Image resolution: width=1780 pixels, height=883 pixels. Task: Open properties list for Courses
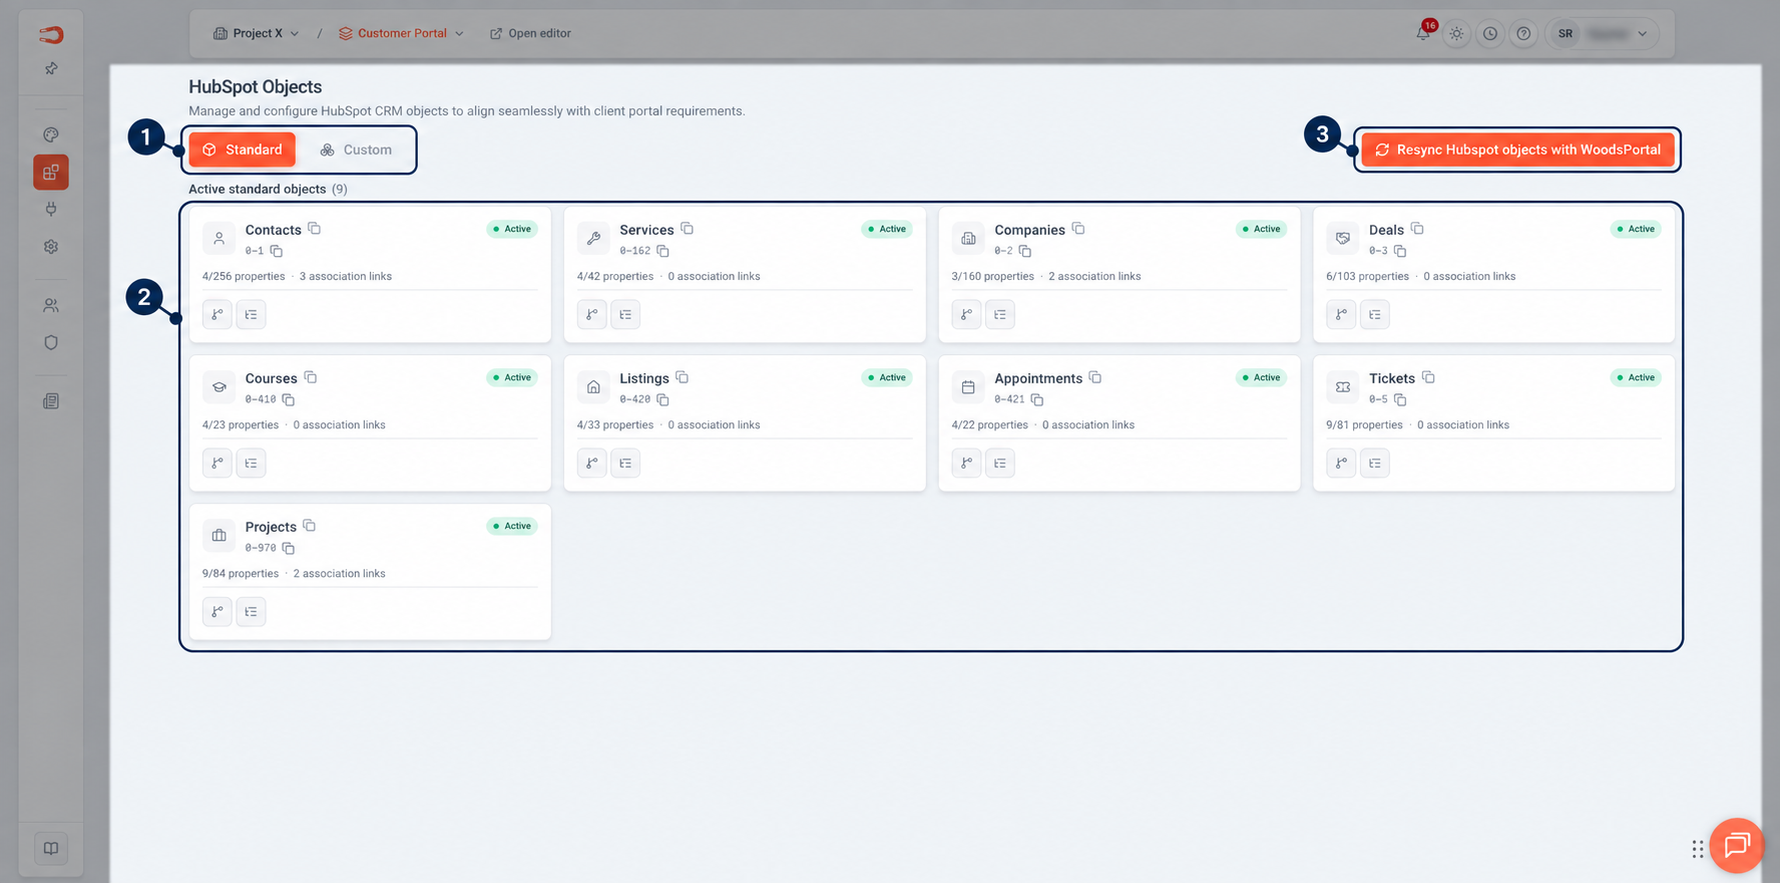pos(251,463)
